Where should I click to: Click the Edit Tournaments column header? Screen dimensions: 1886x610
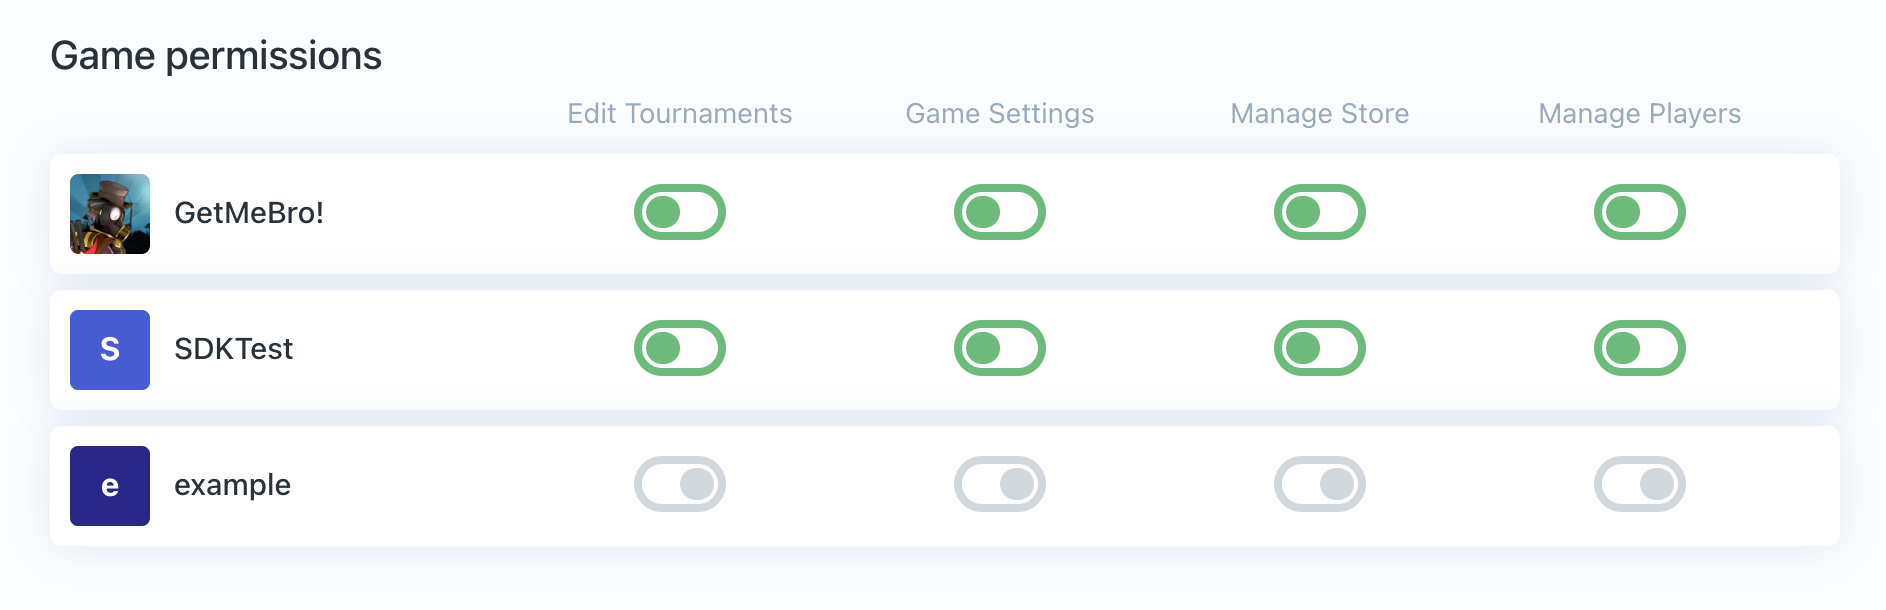tap(680, 114)
